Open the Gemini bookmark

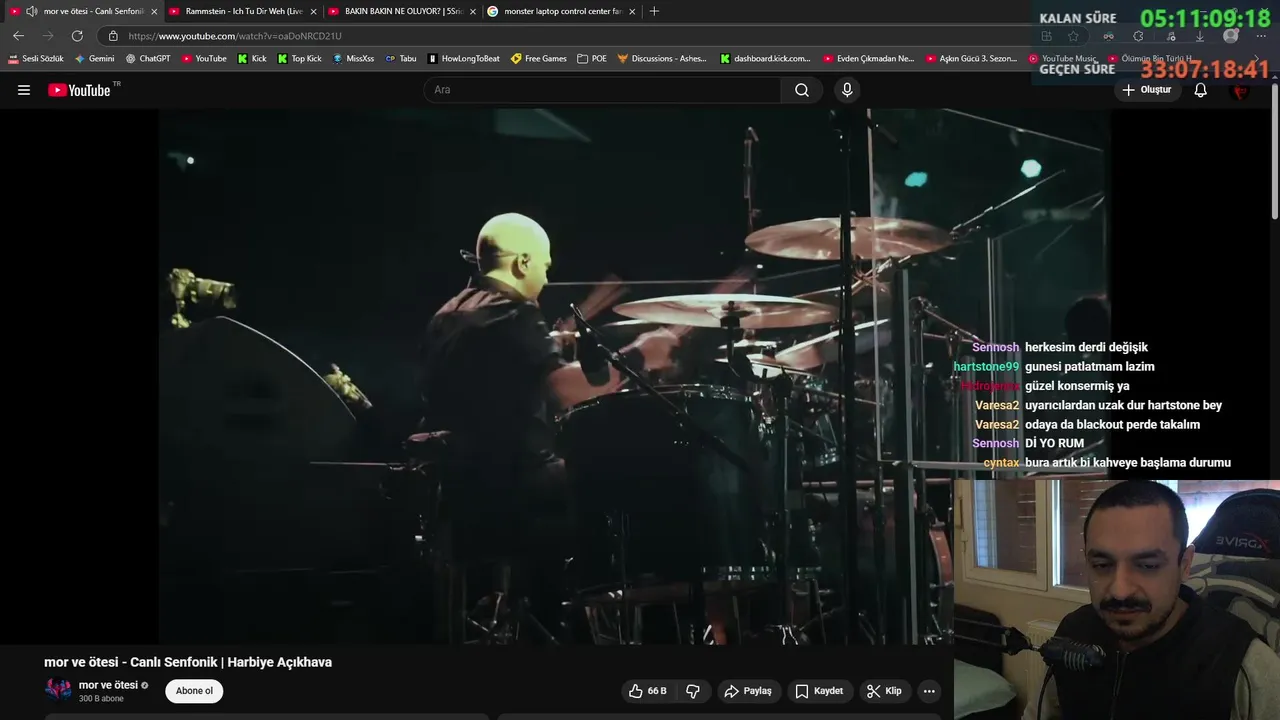(95, 59)
